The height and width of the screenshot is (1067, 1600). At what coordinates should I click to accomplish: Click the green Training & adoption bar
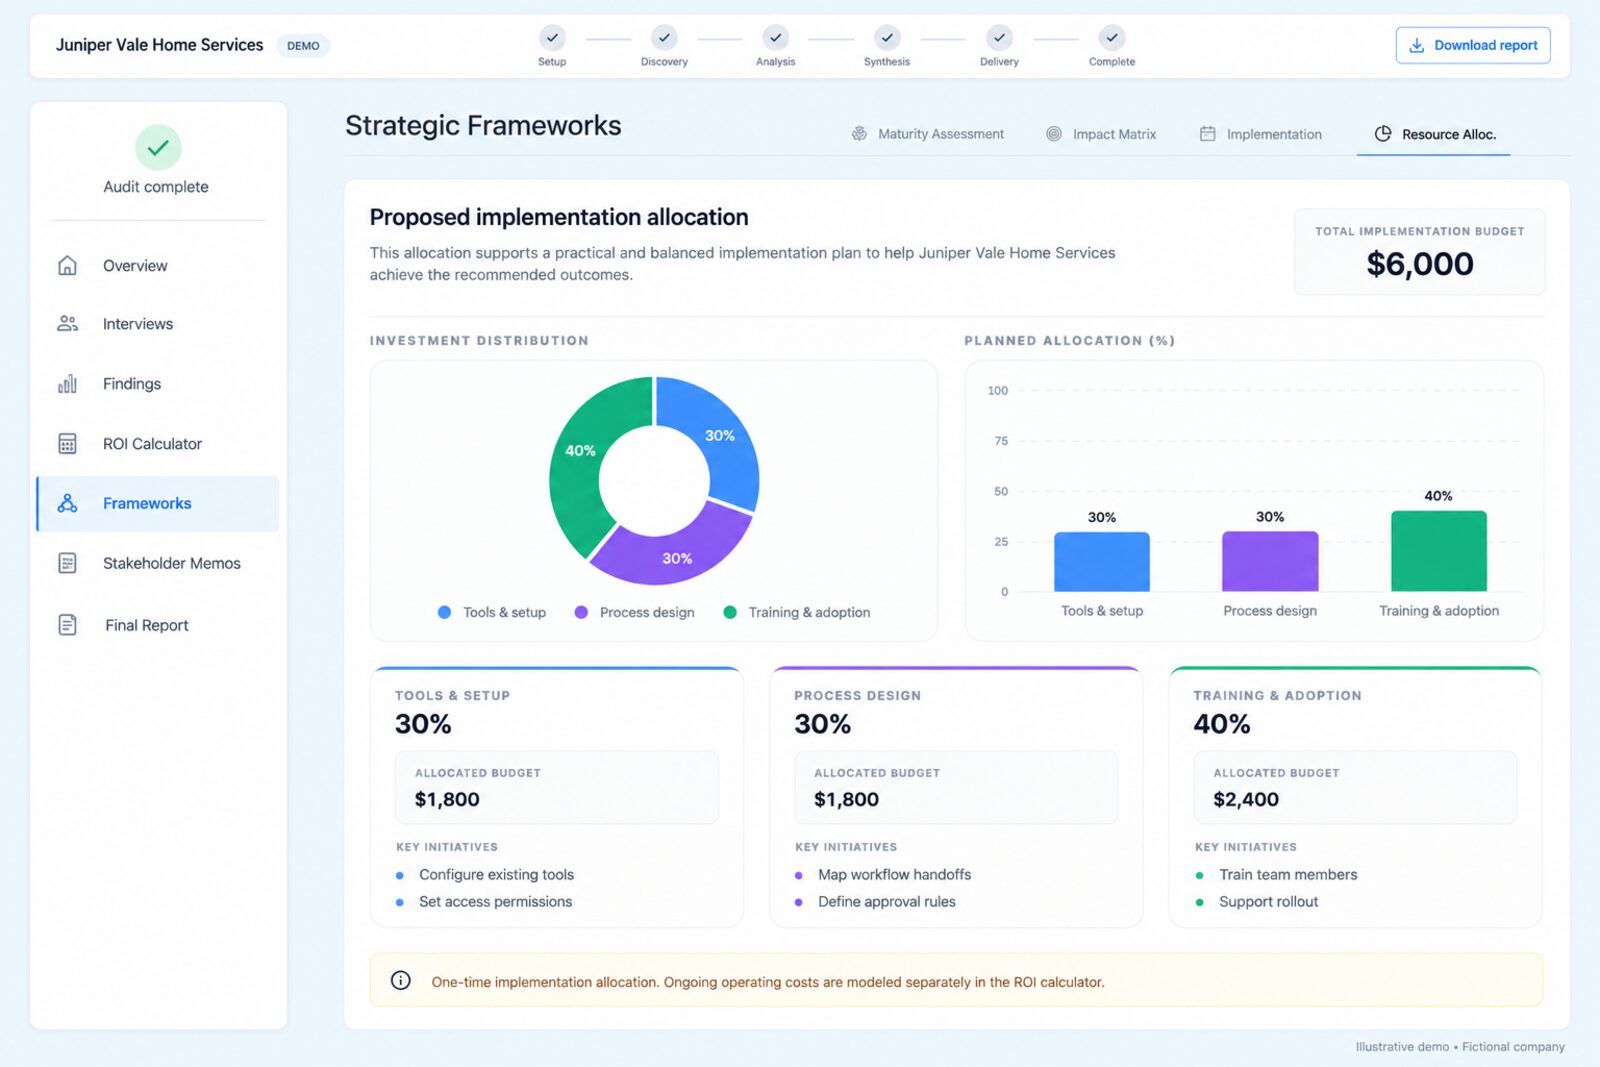tap(1438, 551)
